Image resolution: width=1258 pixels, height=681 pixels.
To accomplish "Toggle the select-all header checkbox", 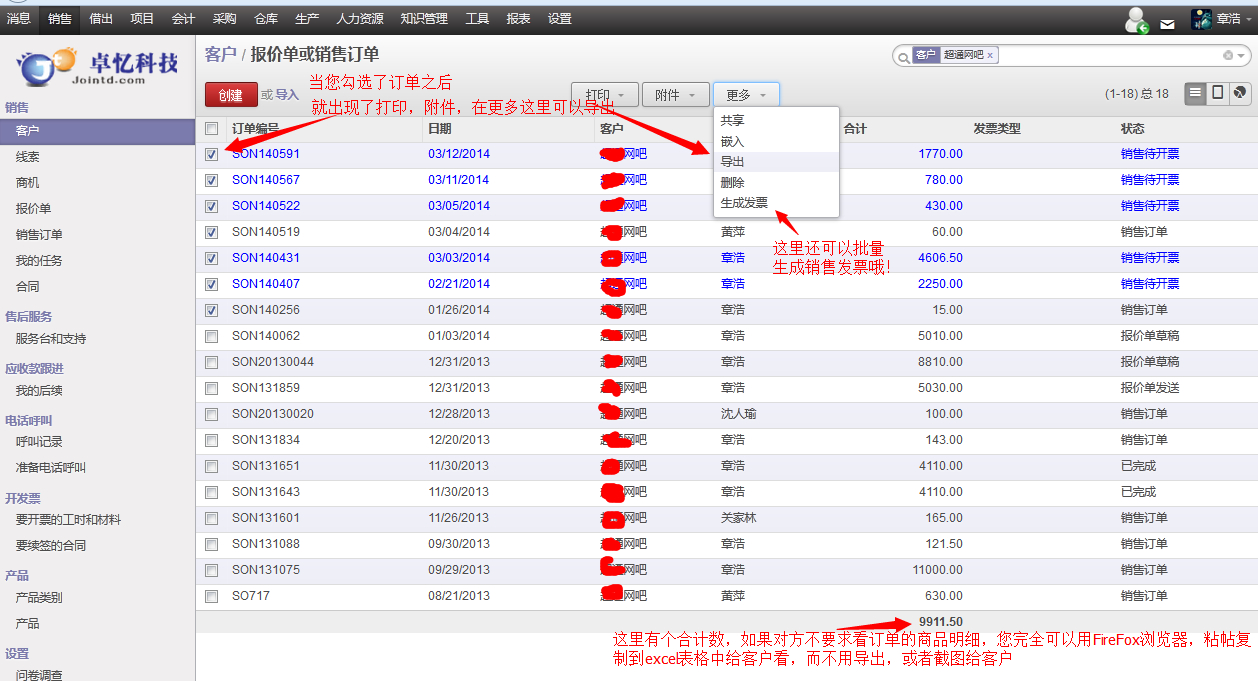I will [211, 129].
